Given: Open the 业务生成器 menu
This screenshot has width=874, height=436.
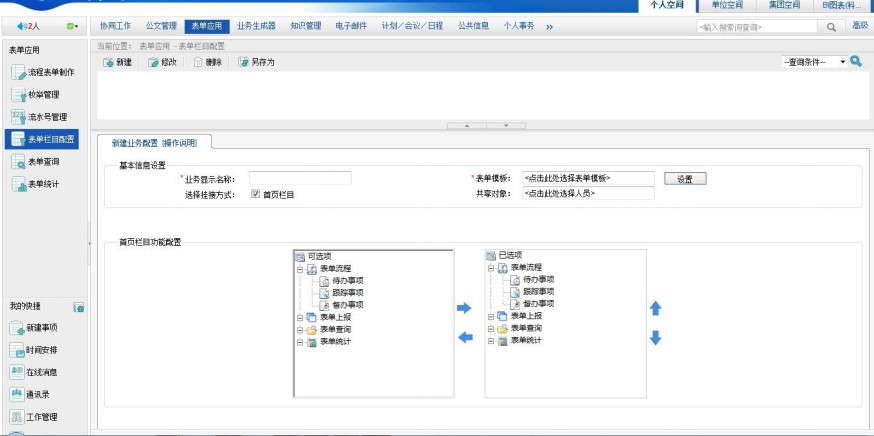Looking at the screenshot, I should pyautogui.click(x=256, y=26).
